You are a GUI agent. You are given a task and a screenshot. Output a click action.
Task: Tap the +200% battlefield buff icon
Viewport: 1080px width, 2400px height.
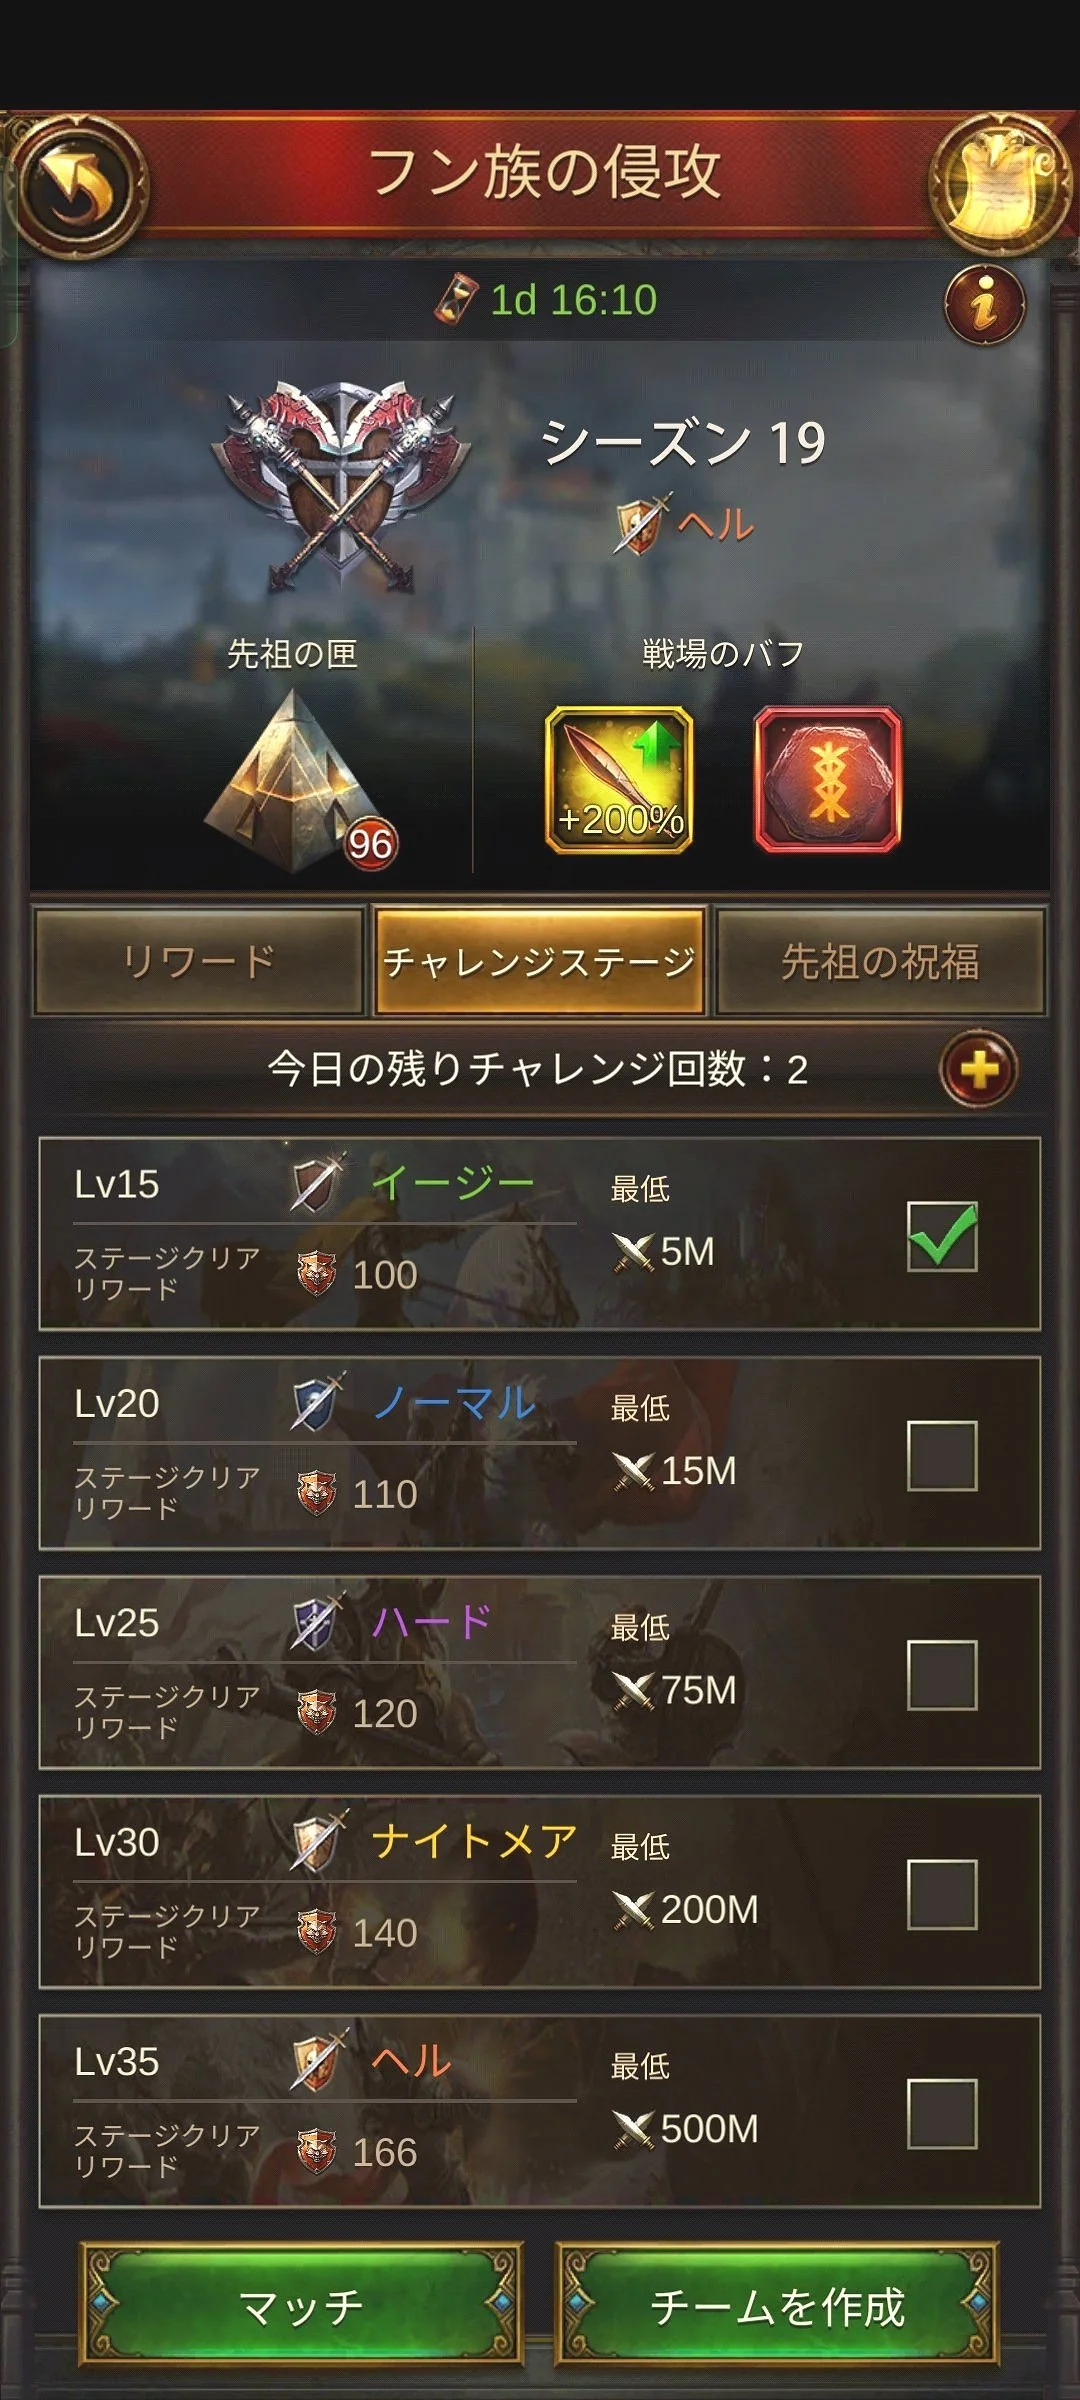click(x=619, y=780)
